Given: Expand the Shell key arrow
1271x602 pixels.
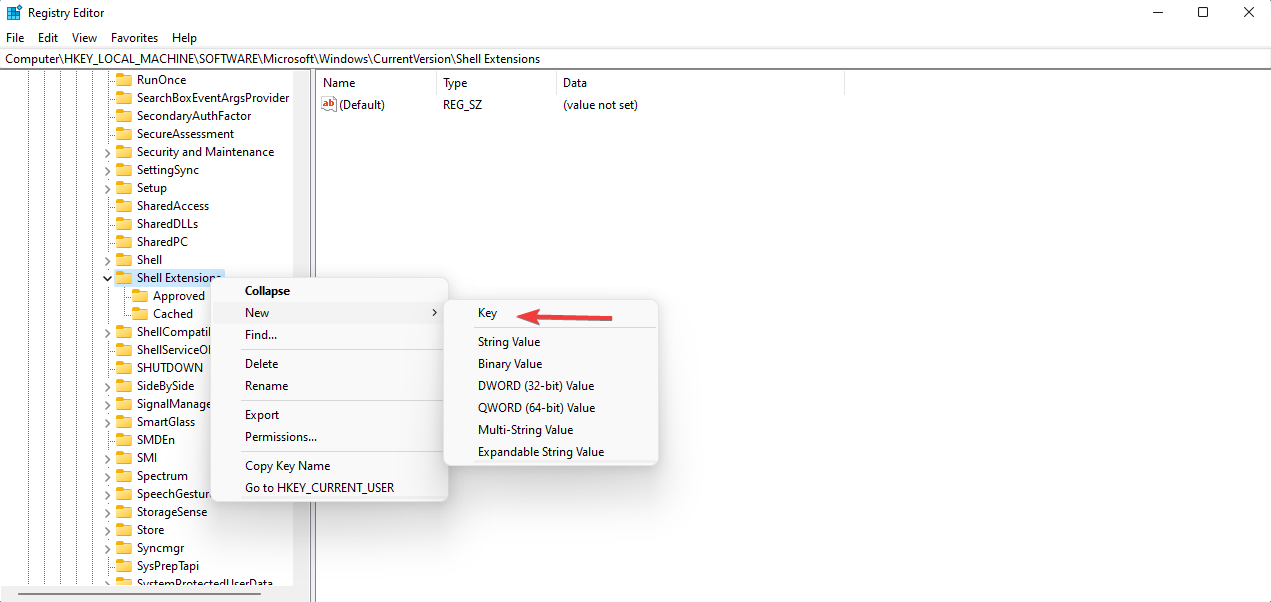Looking at the screenshot, I should click(107, 260).
